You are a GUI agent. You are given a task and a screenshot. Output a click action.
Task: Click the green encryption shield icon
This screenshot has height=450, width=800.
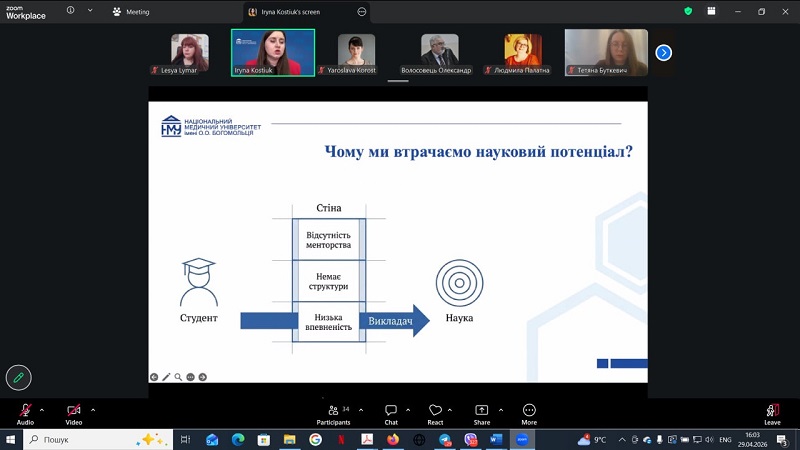click(688, 11)
